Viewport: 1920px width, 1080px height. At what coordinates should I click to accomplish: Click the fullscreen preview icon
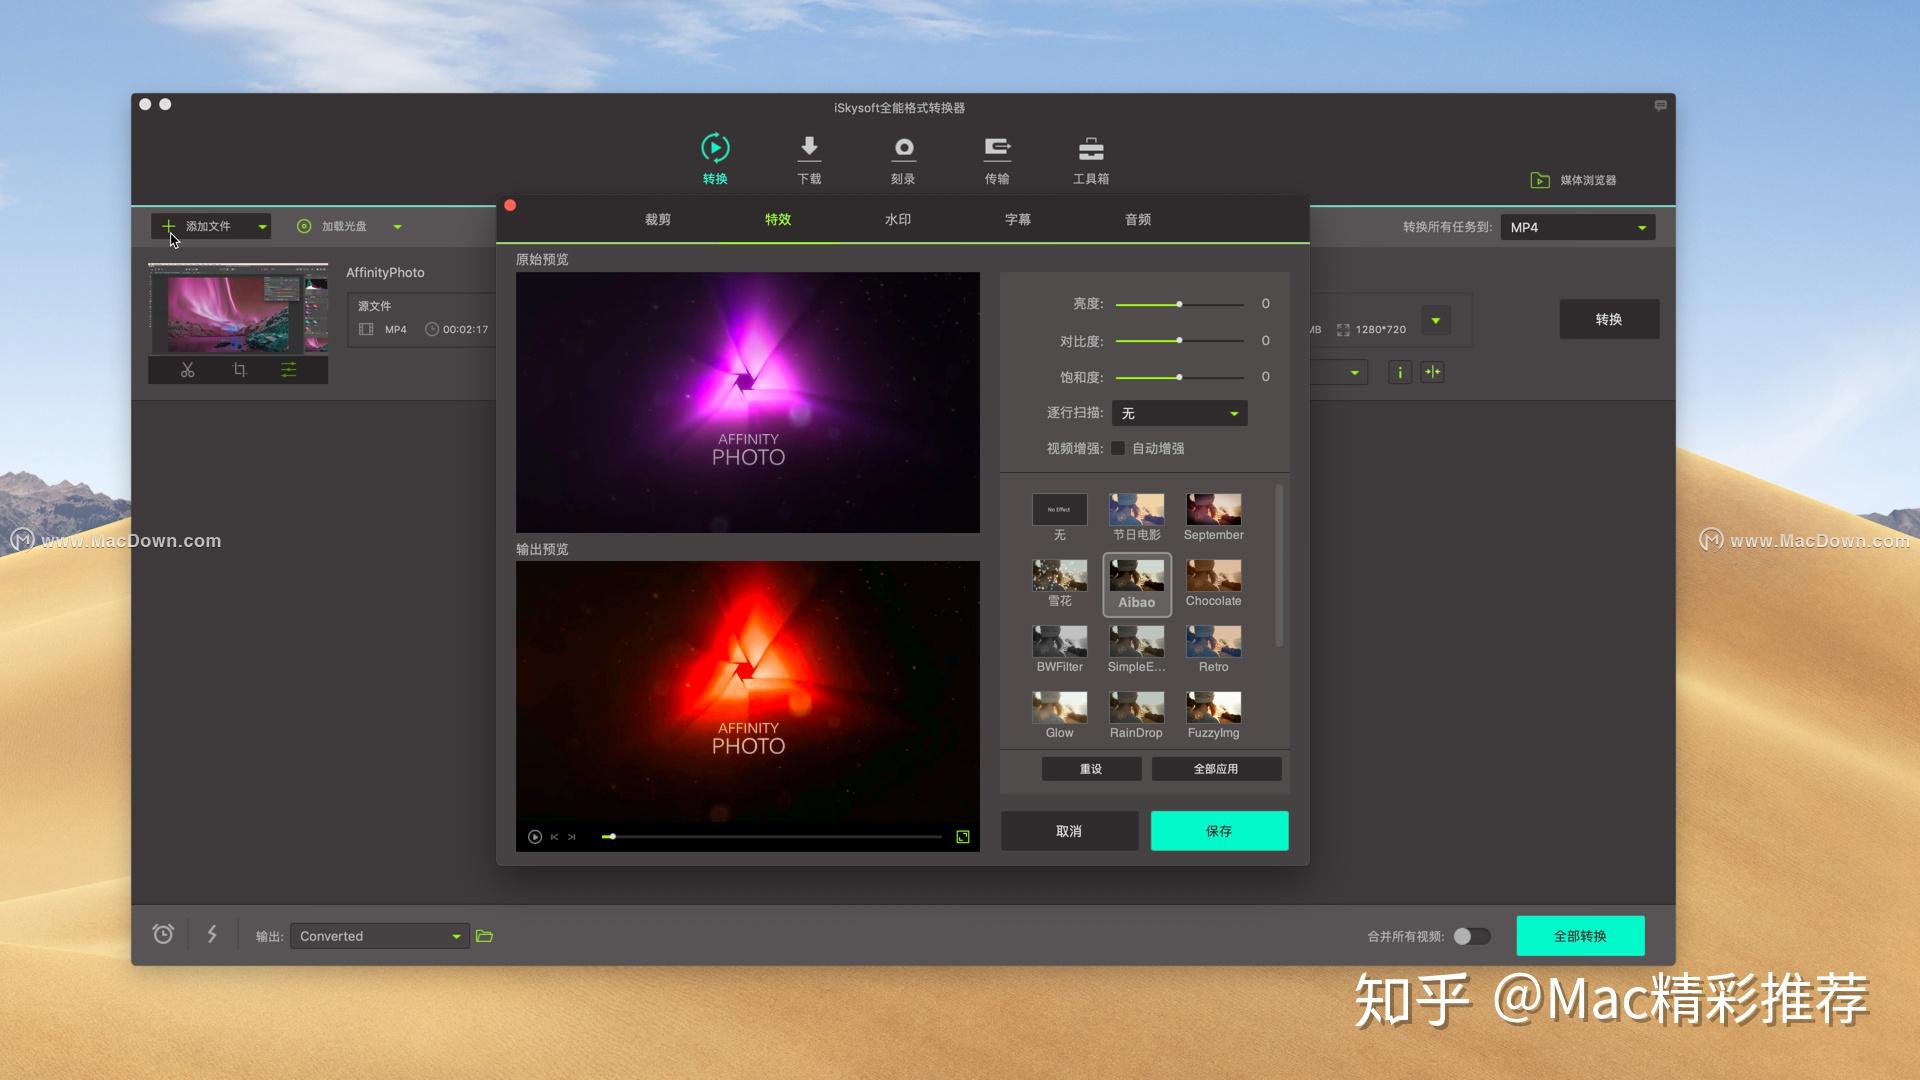tap(963, 837)
